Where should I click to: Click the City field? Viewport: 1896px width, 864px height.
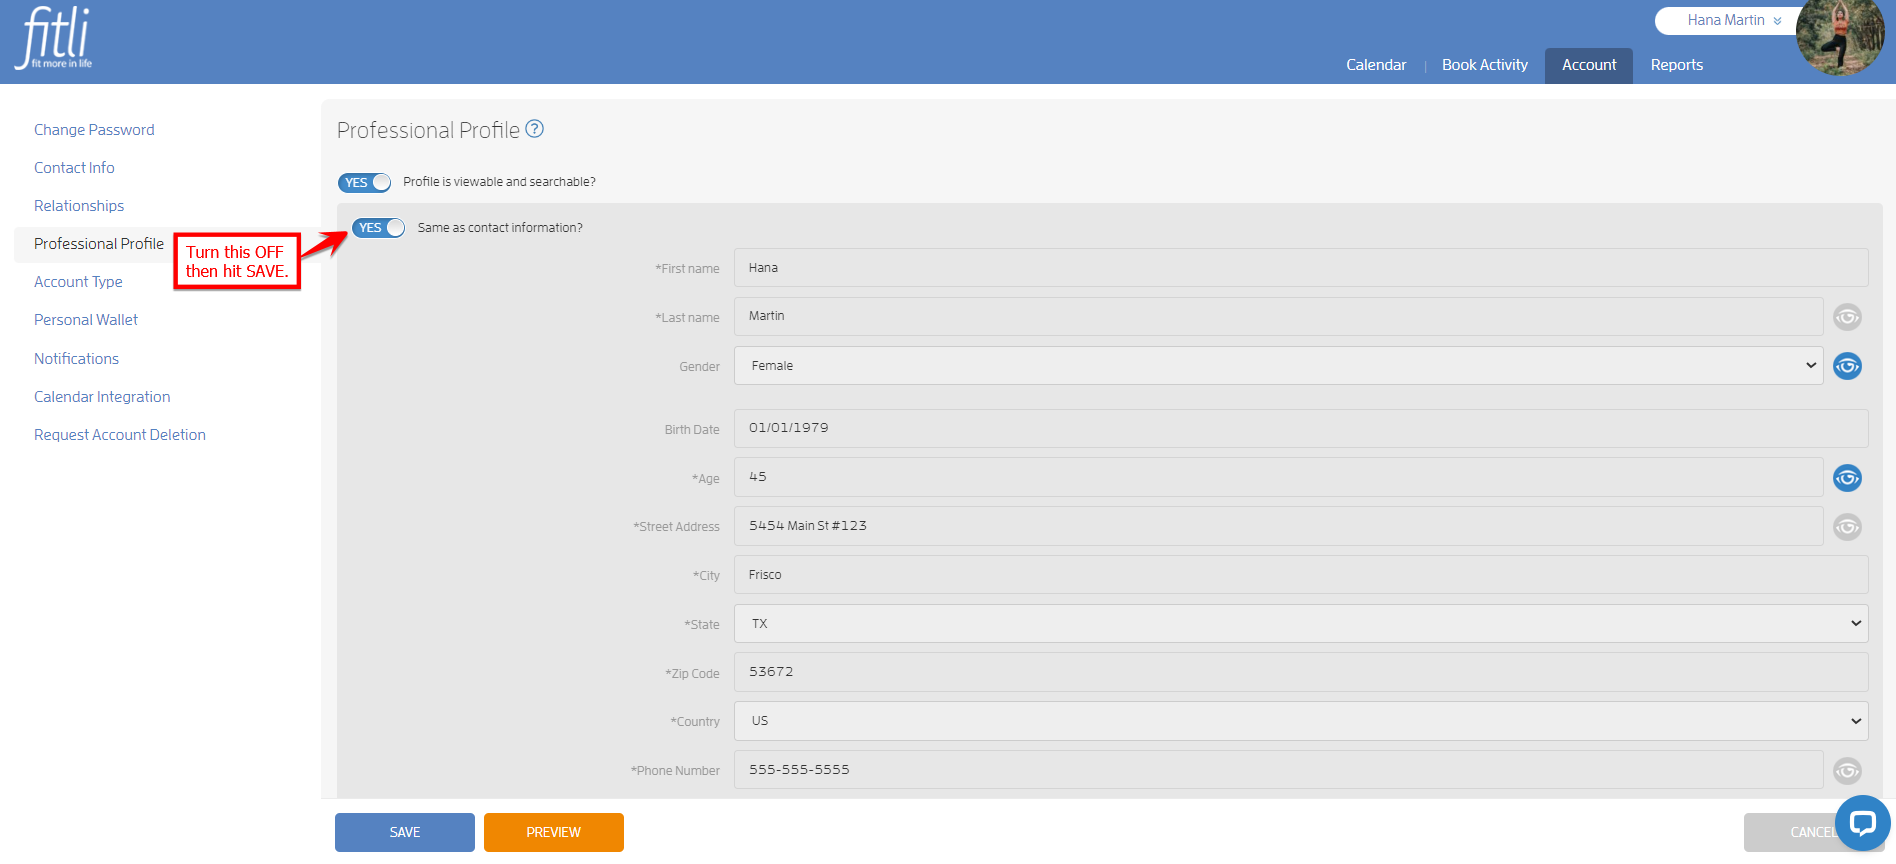pyautogui.click(x=1301, y=575)
